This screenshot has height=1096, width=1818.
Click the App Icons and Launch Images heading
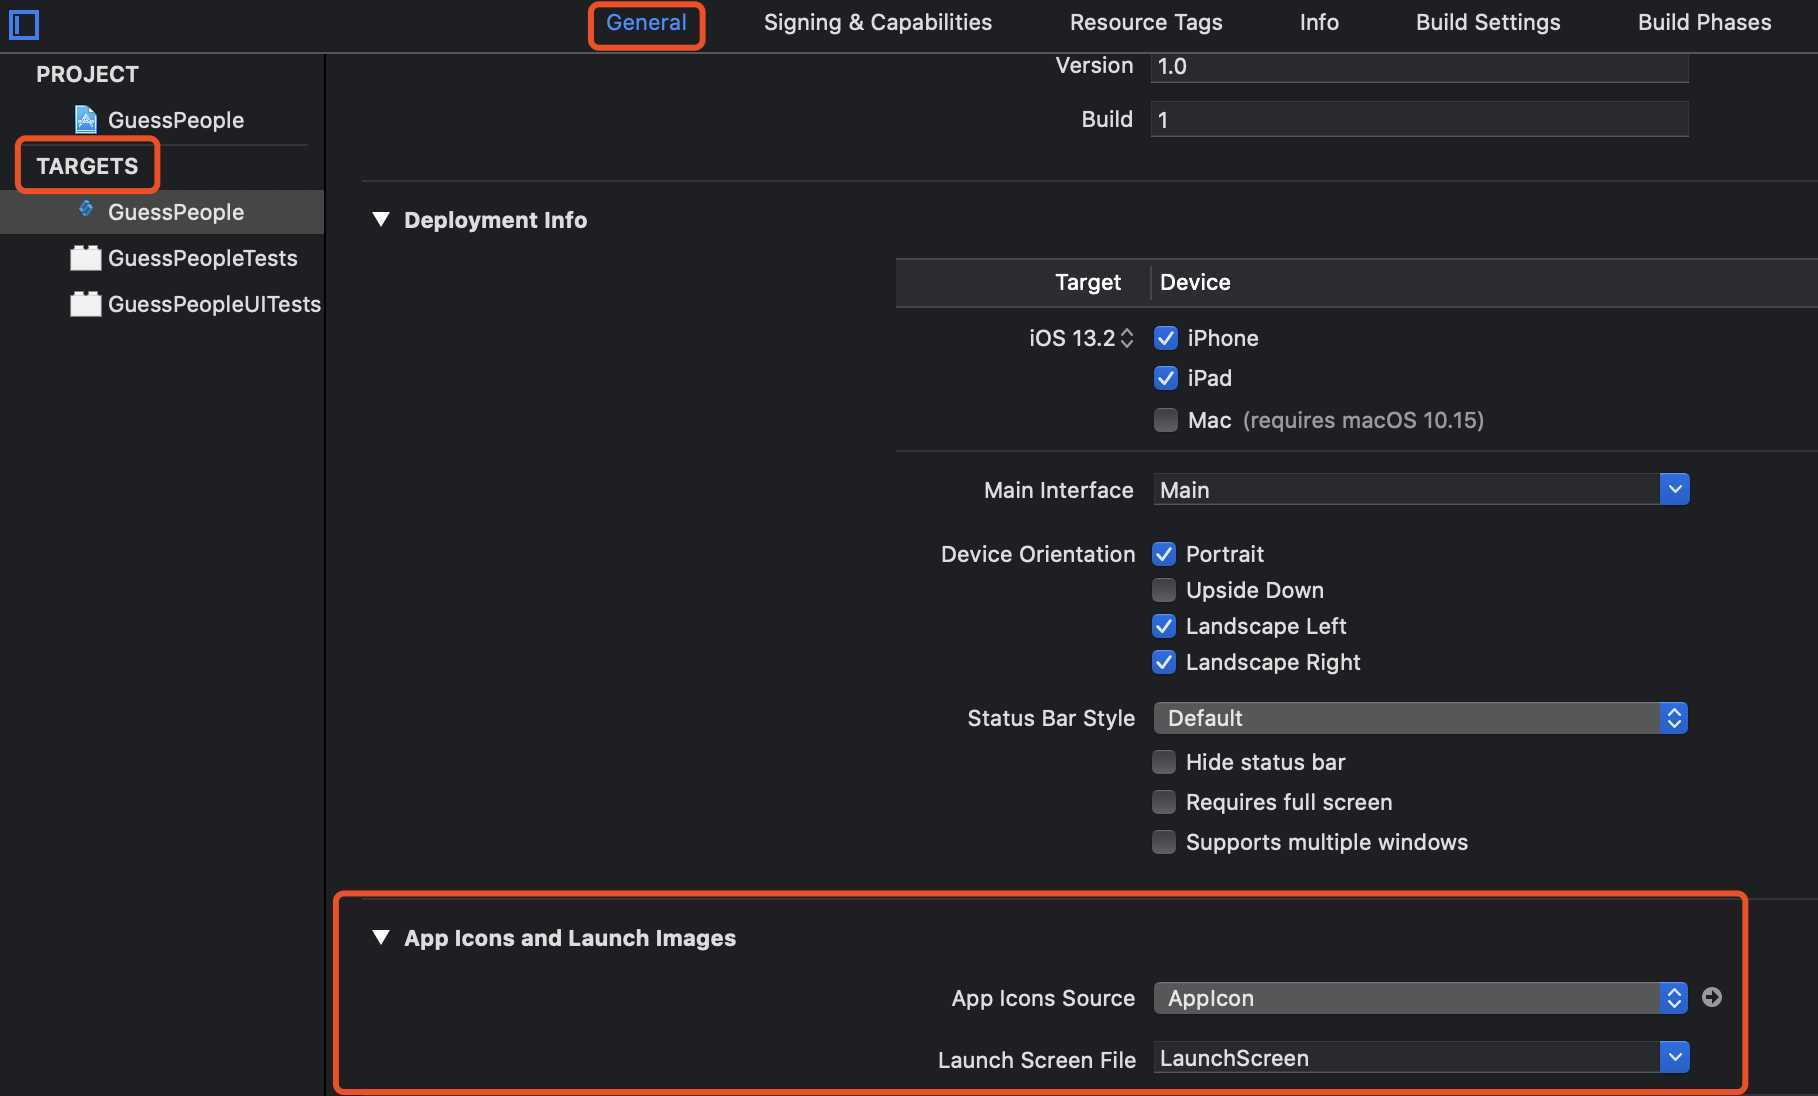tap(570, 938)
